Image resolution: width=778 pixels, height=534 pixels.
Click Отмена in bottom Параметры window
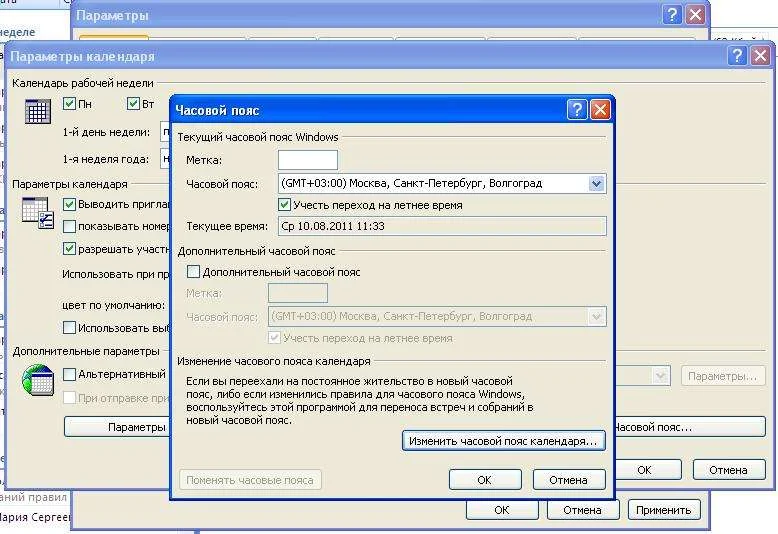pos(583,510)
